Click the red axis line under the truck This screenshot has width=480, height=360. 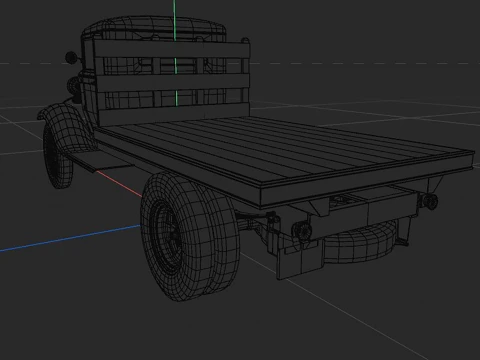point(119,183)
